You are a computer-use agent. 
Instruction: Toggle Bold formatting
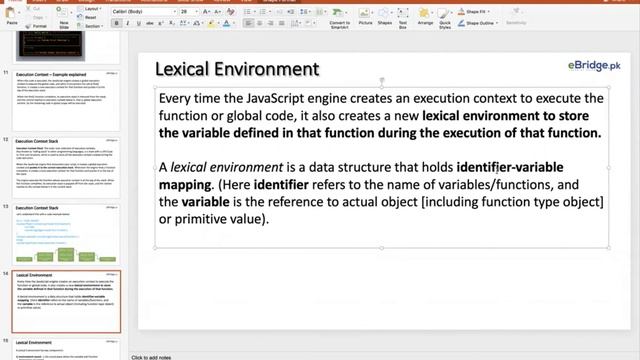click(117, 24)
